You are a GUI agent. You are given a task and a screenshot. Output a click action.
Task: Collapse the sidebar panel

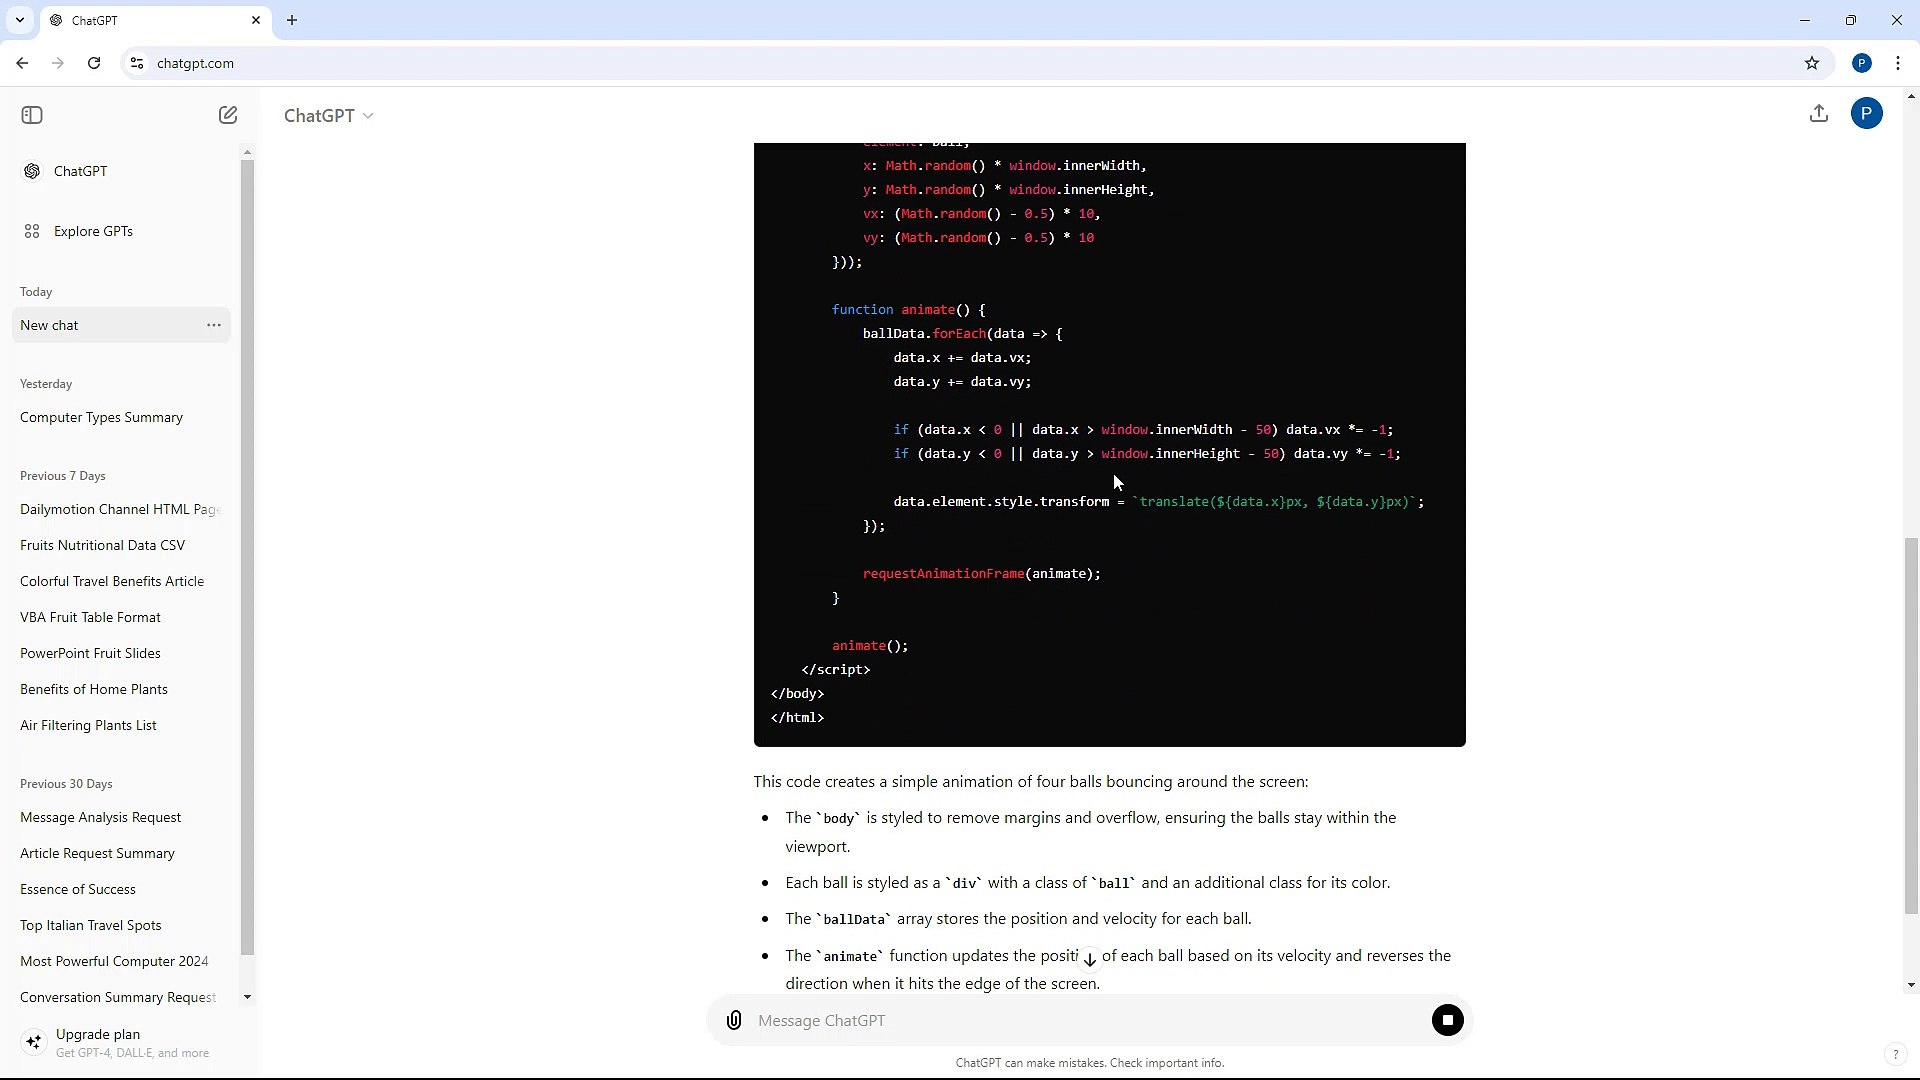click(31, 115)
